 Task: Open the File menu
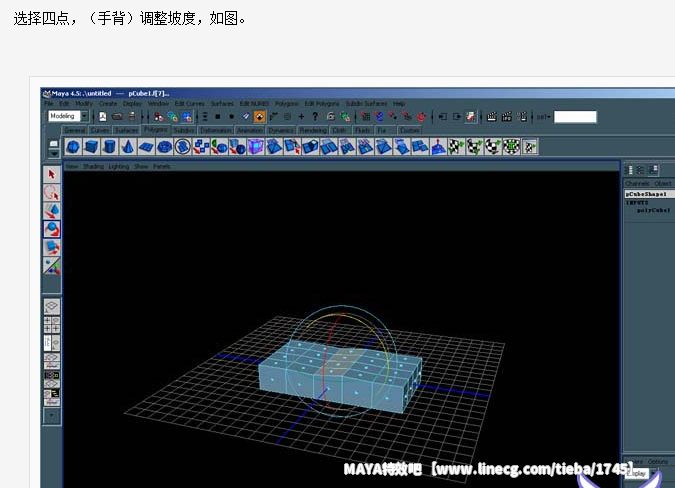point(49,104)
